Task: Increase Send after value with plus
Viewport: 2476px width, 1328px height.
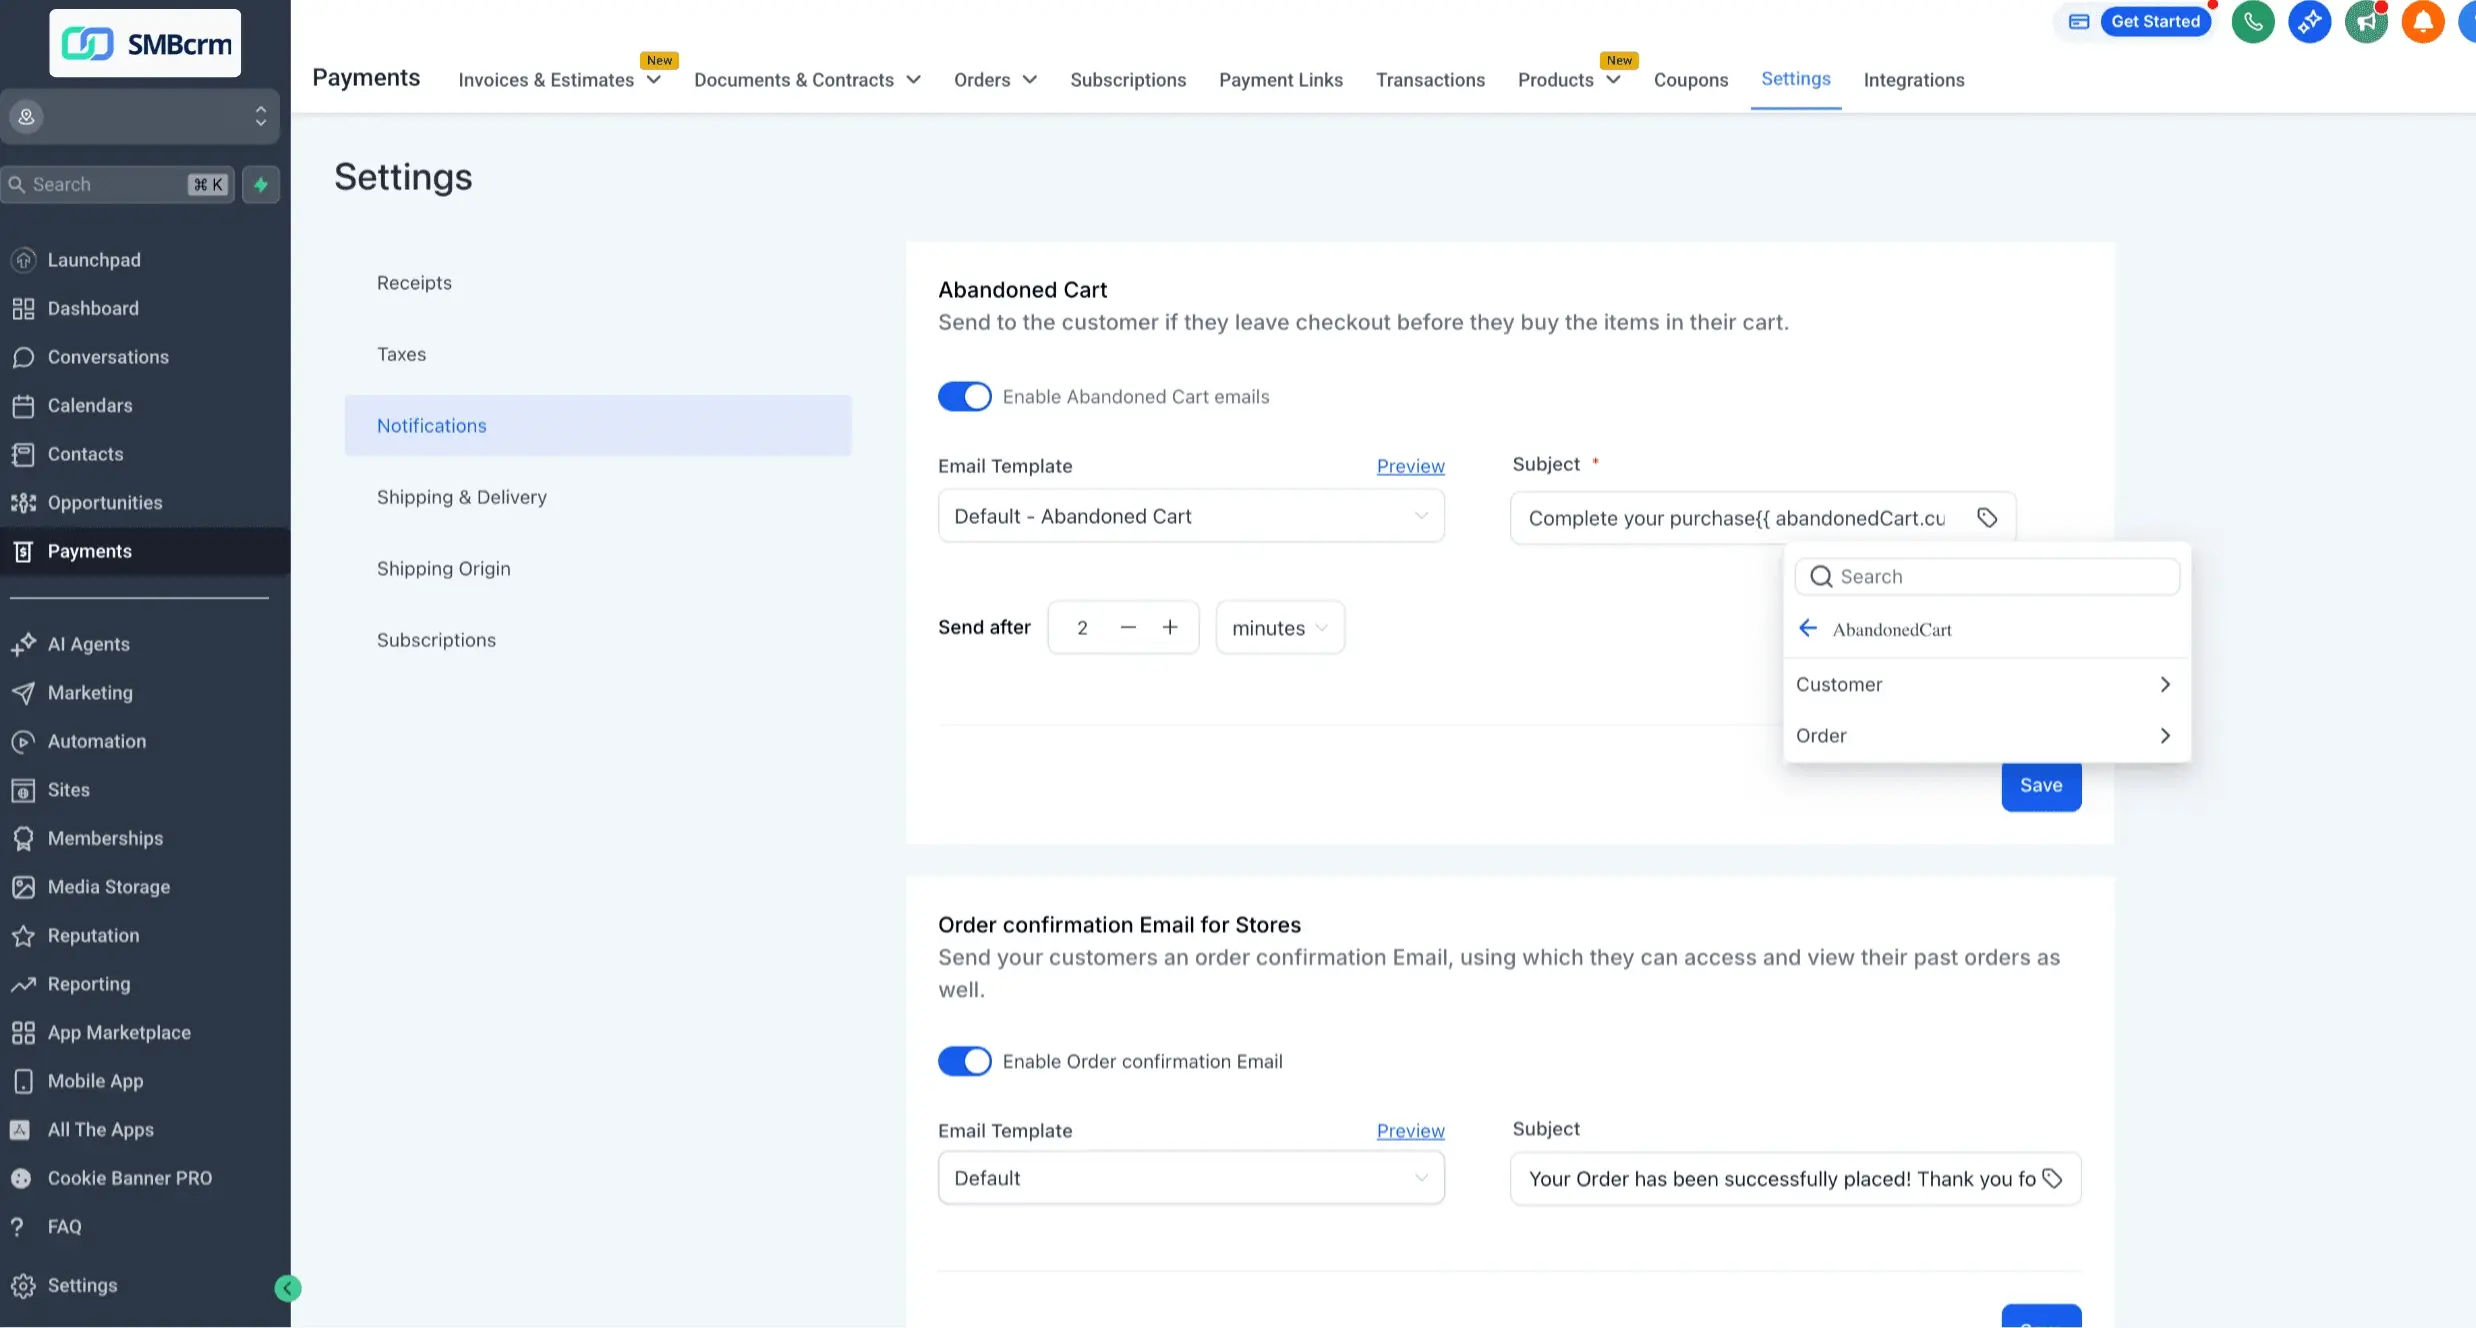Action: tap(1170, 627)
